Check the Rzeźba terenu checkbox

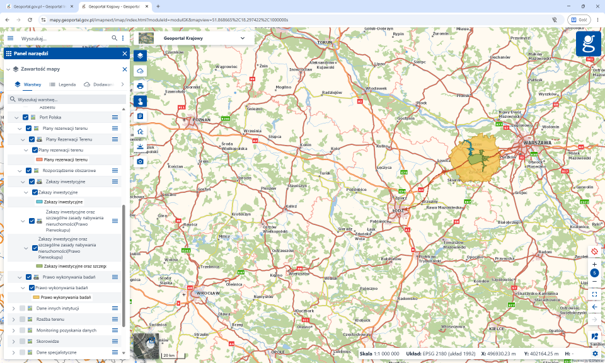(22, 319)
